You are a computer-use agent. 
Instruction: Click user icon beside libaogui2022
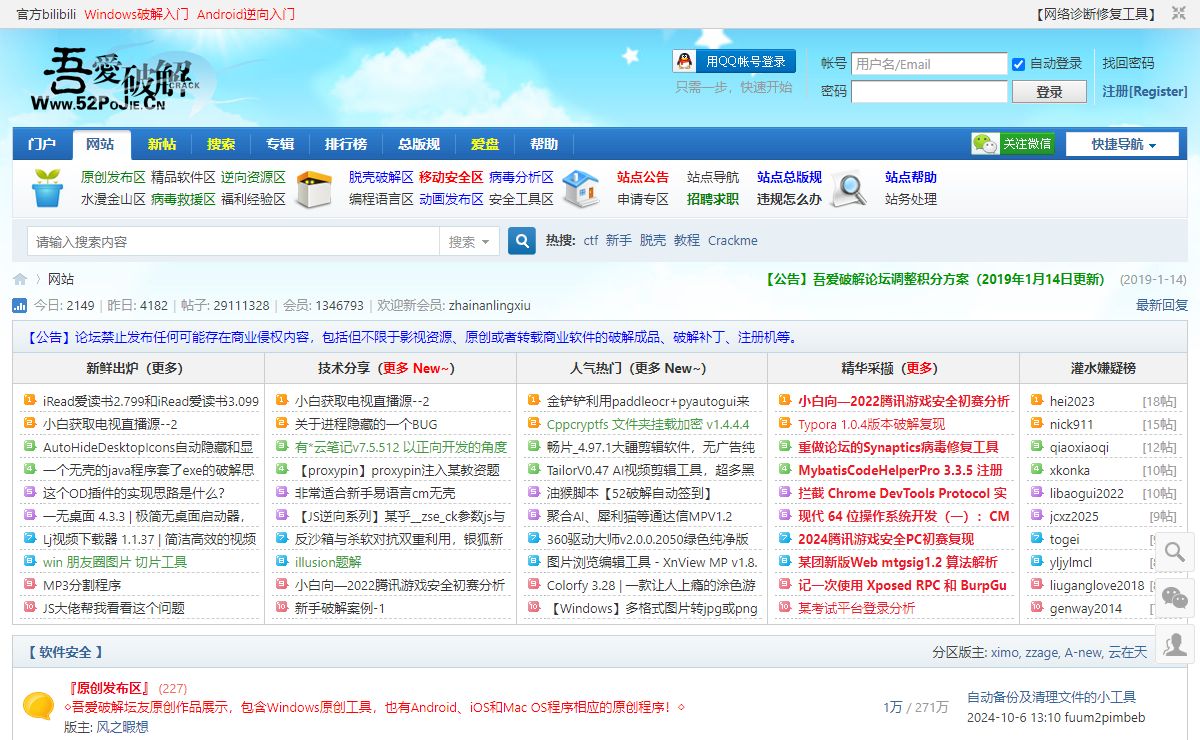(1037, 493)
